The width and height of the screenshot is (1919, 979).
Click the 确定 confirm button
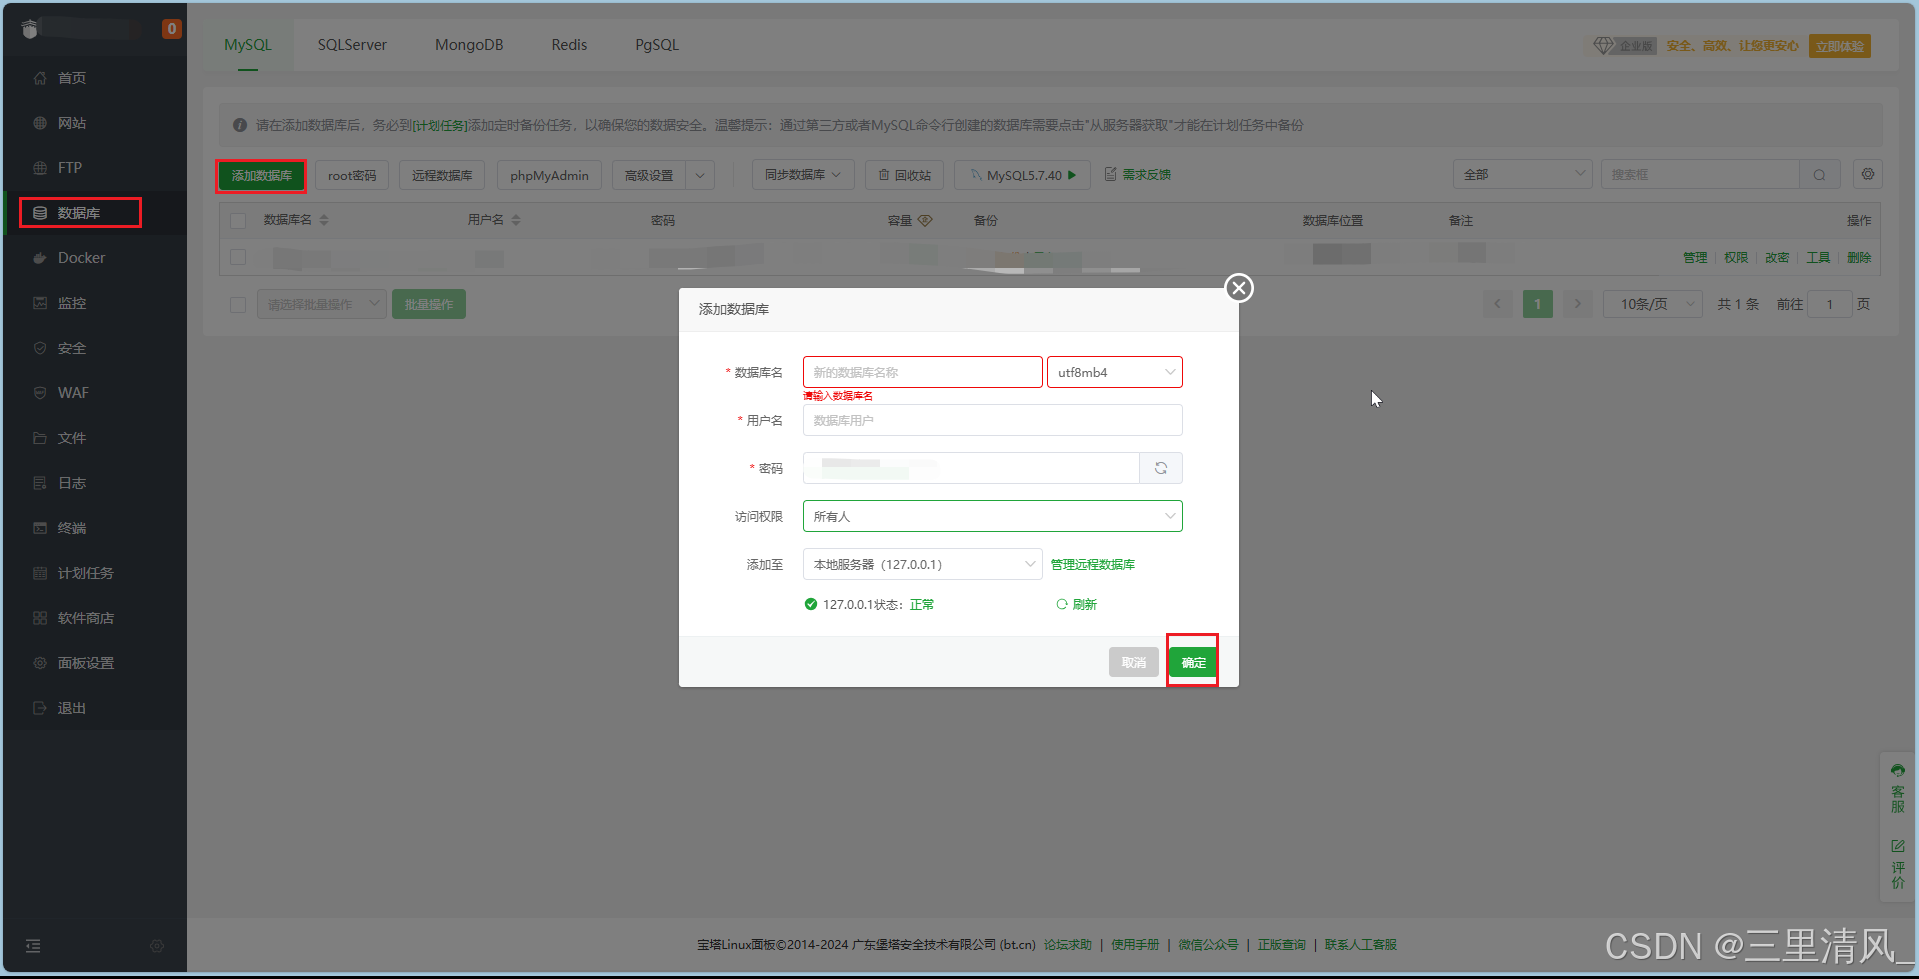point(1193,662)
